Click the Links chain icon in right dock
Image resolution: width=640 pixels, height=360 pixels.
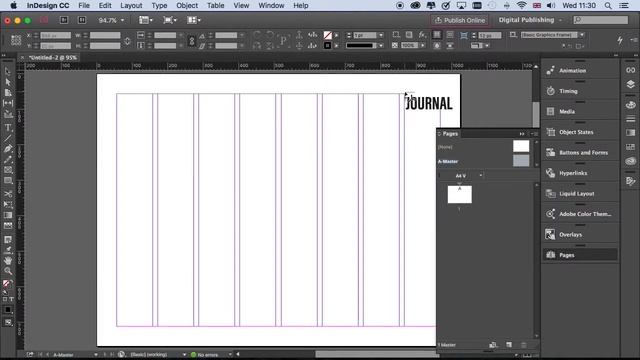[x=631, y=70]
